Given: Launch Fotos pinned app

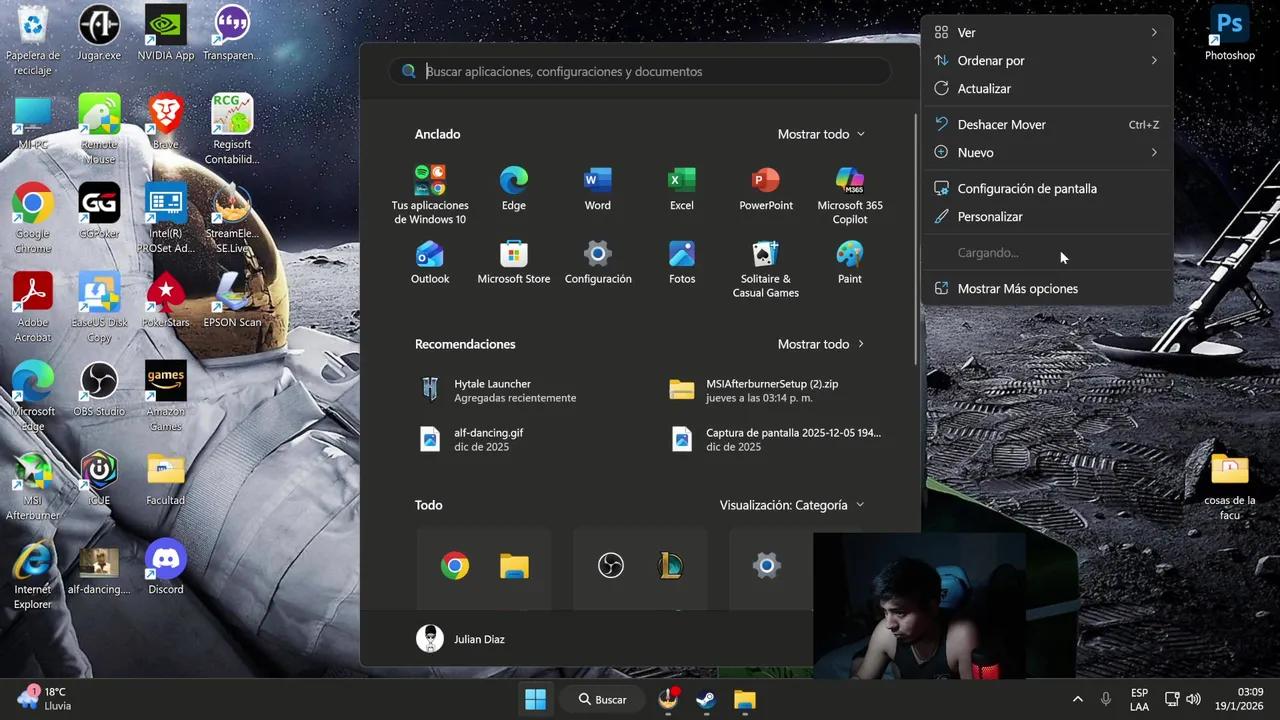Looking at the screenshot, I should (681, 262).
